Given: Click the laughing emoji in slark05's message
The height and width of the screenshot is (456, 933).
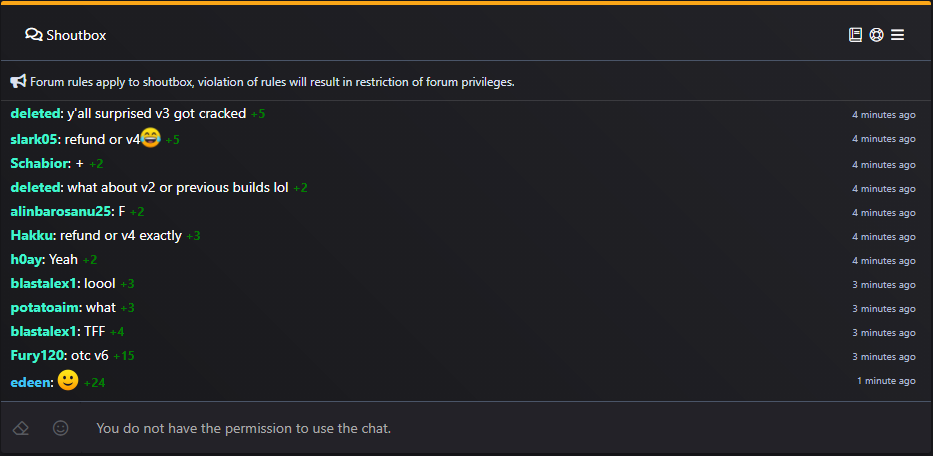Looking at the screenshot, I should [x=151, y=138].
